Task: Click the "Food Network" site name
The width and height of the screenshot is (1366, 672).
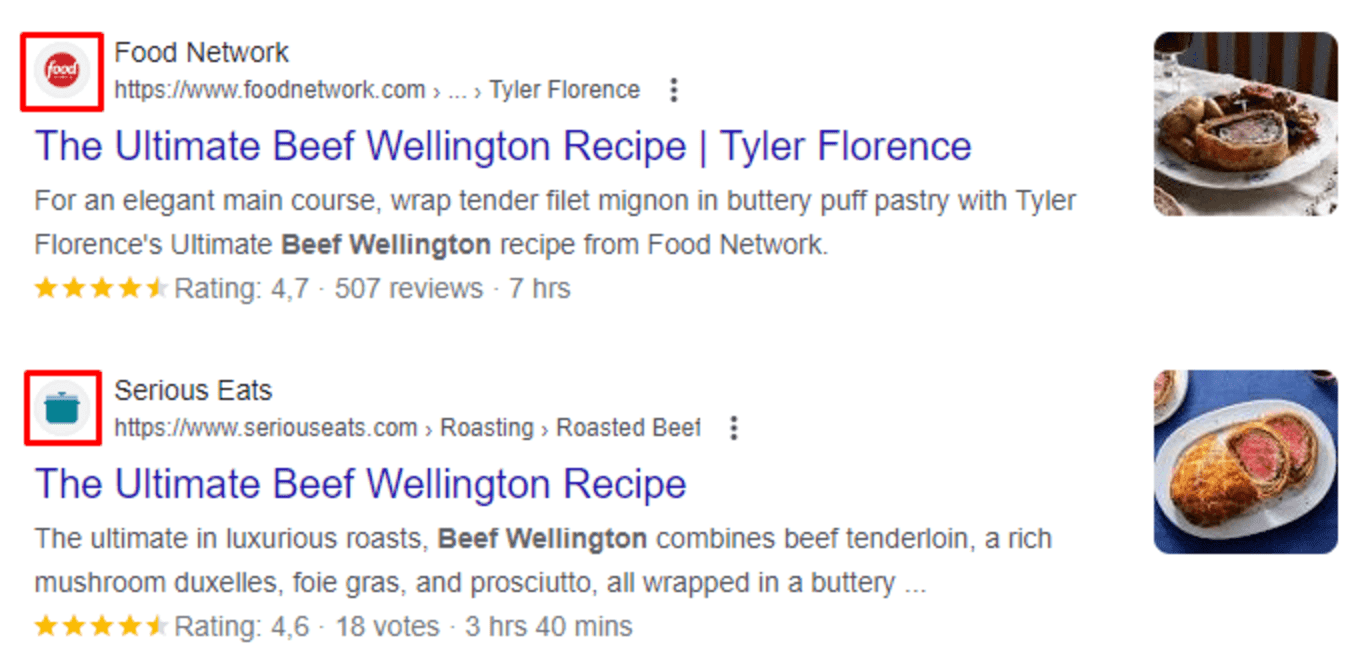Action: (201, 52)
